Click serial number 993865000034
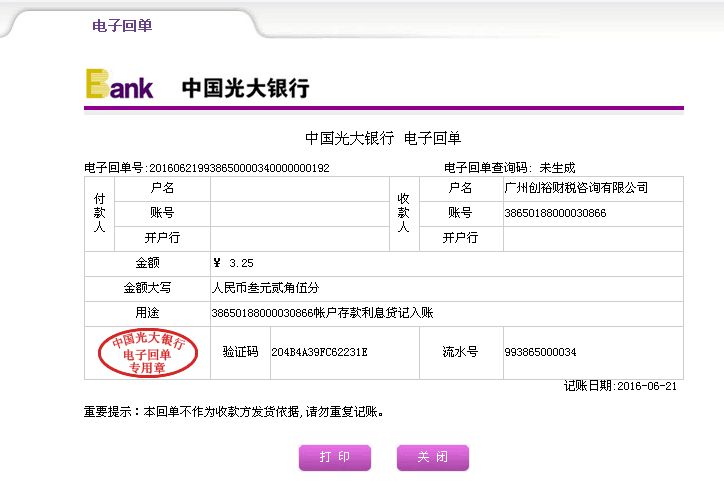The width and height of the screenshot is (724, 491). [540, 352]
